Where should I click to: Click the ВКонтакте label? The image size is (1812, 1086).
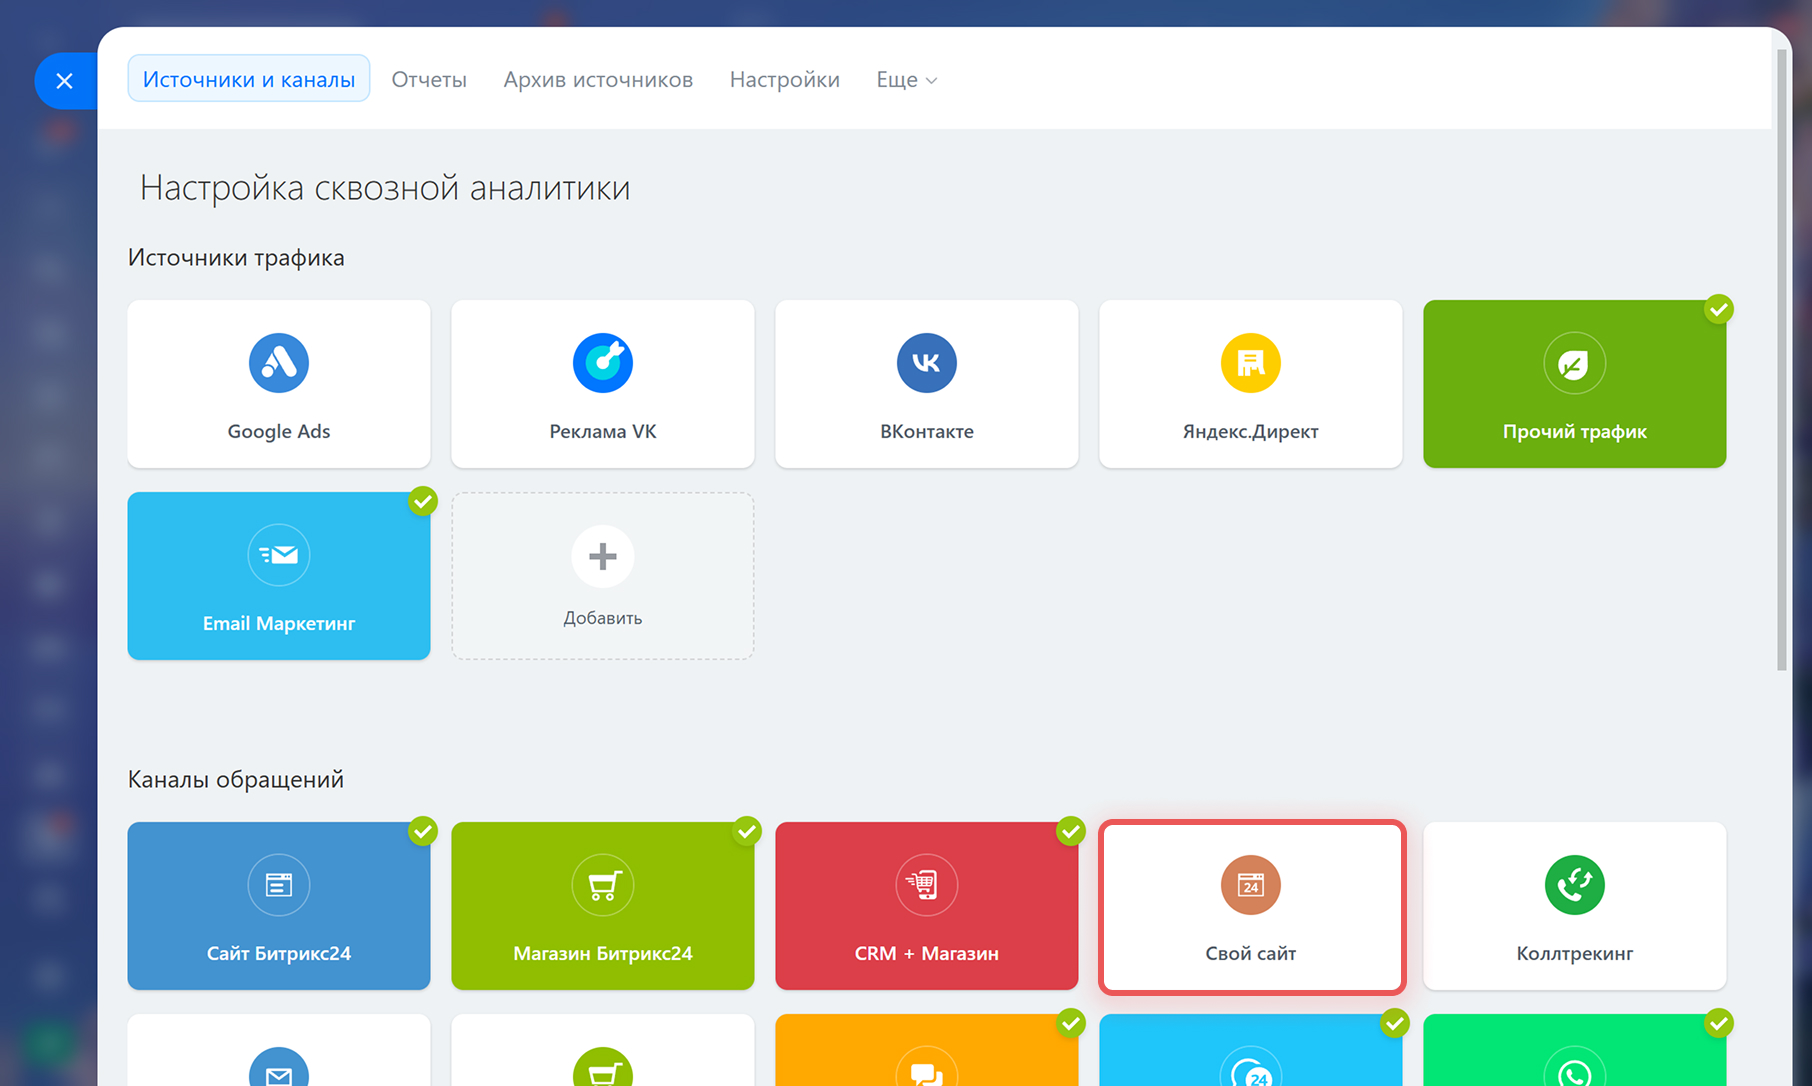tap(927, 432)
